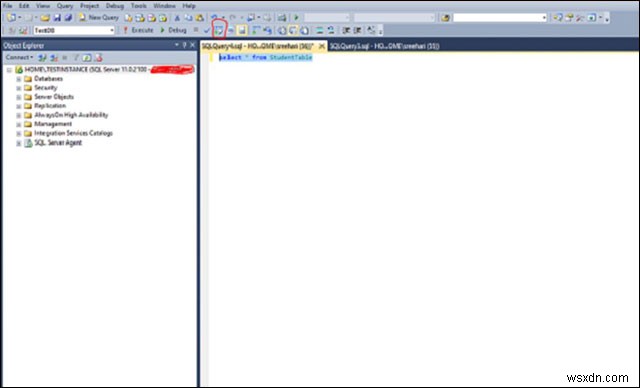Click the Paste clipboard icon
The image size is (640, 388).
(200, 18)
